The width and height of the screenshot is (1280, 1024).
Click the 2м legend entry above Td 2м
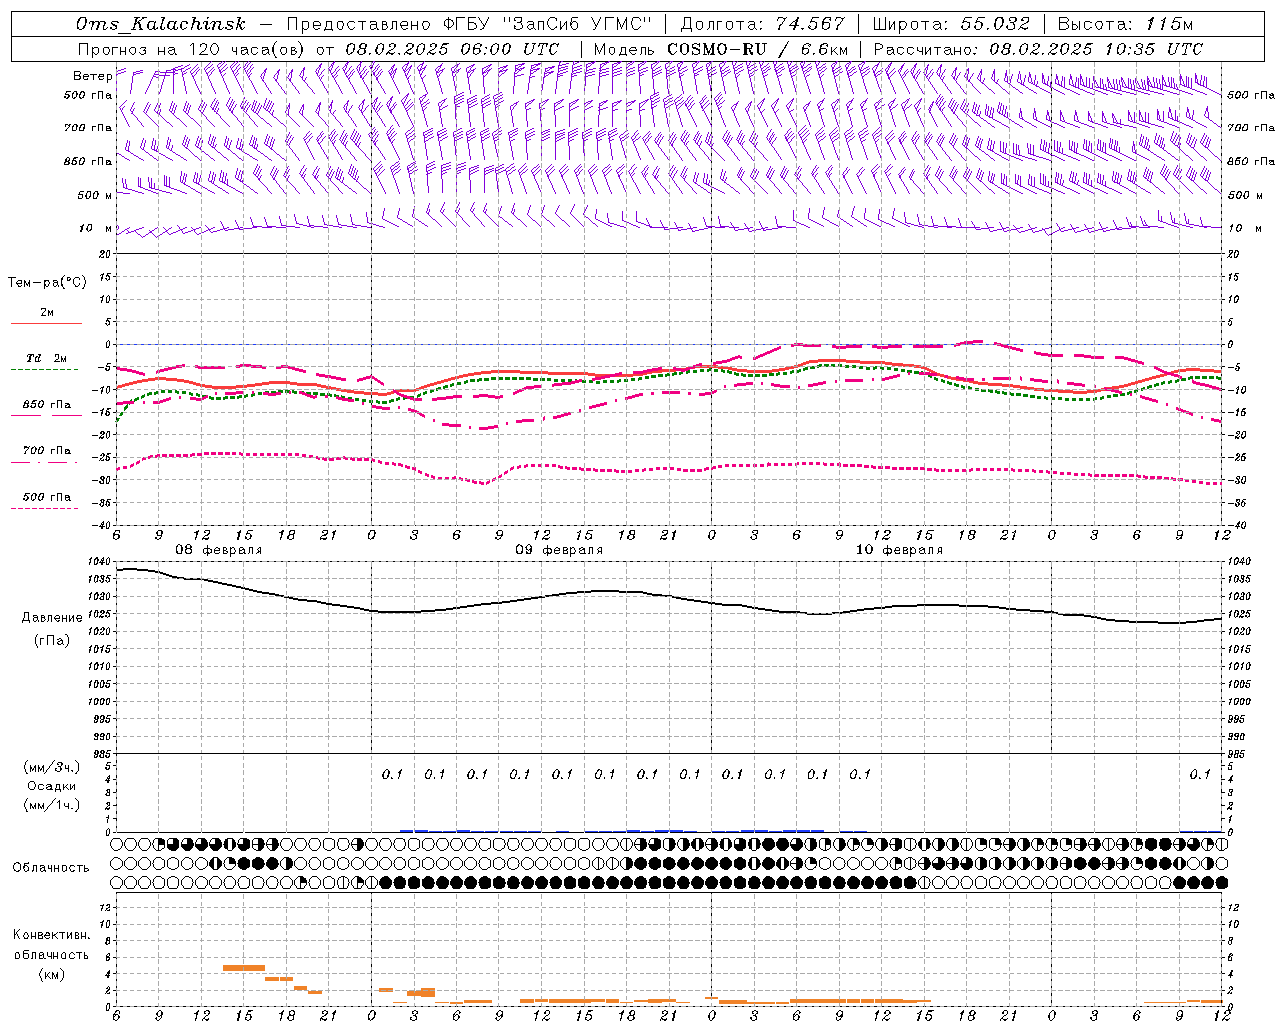pos(47,312)
